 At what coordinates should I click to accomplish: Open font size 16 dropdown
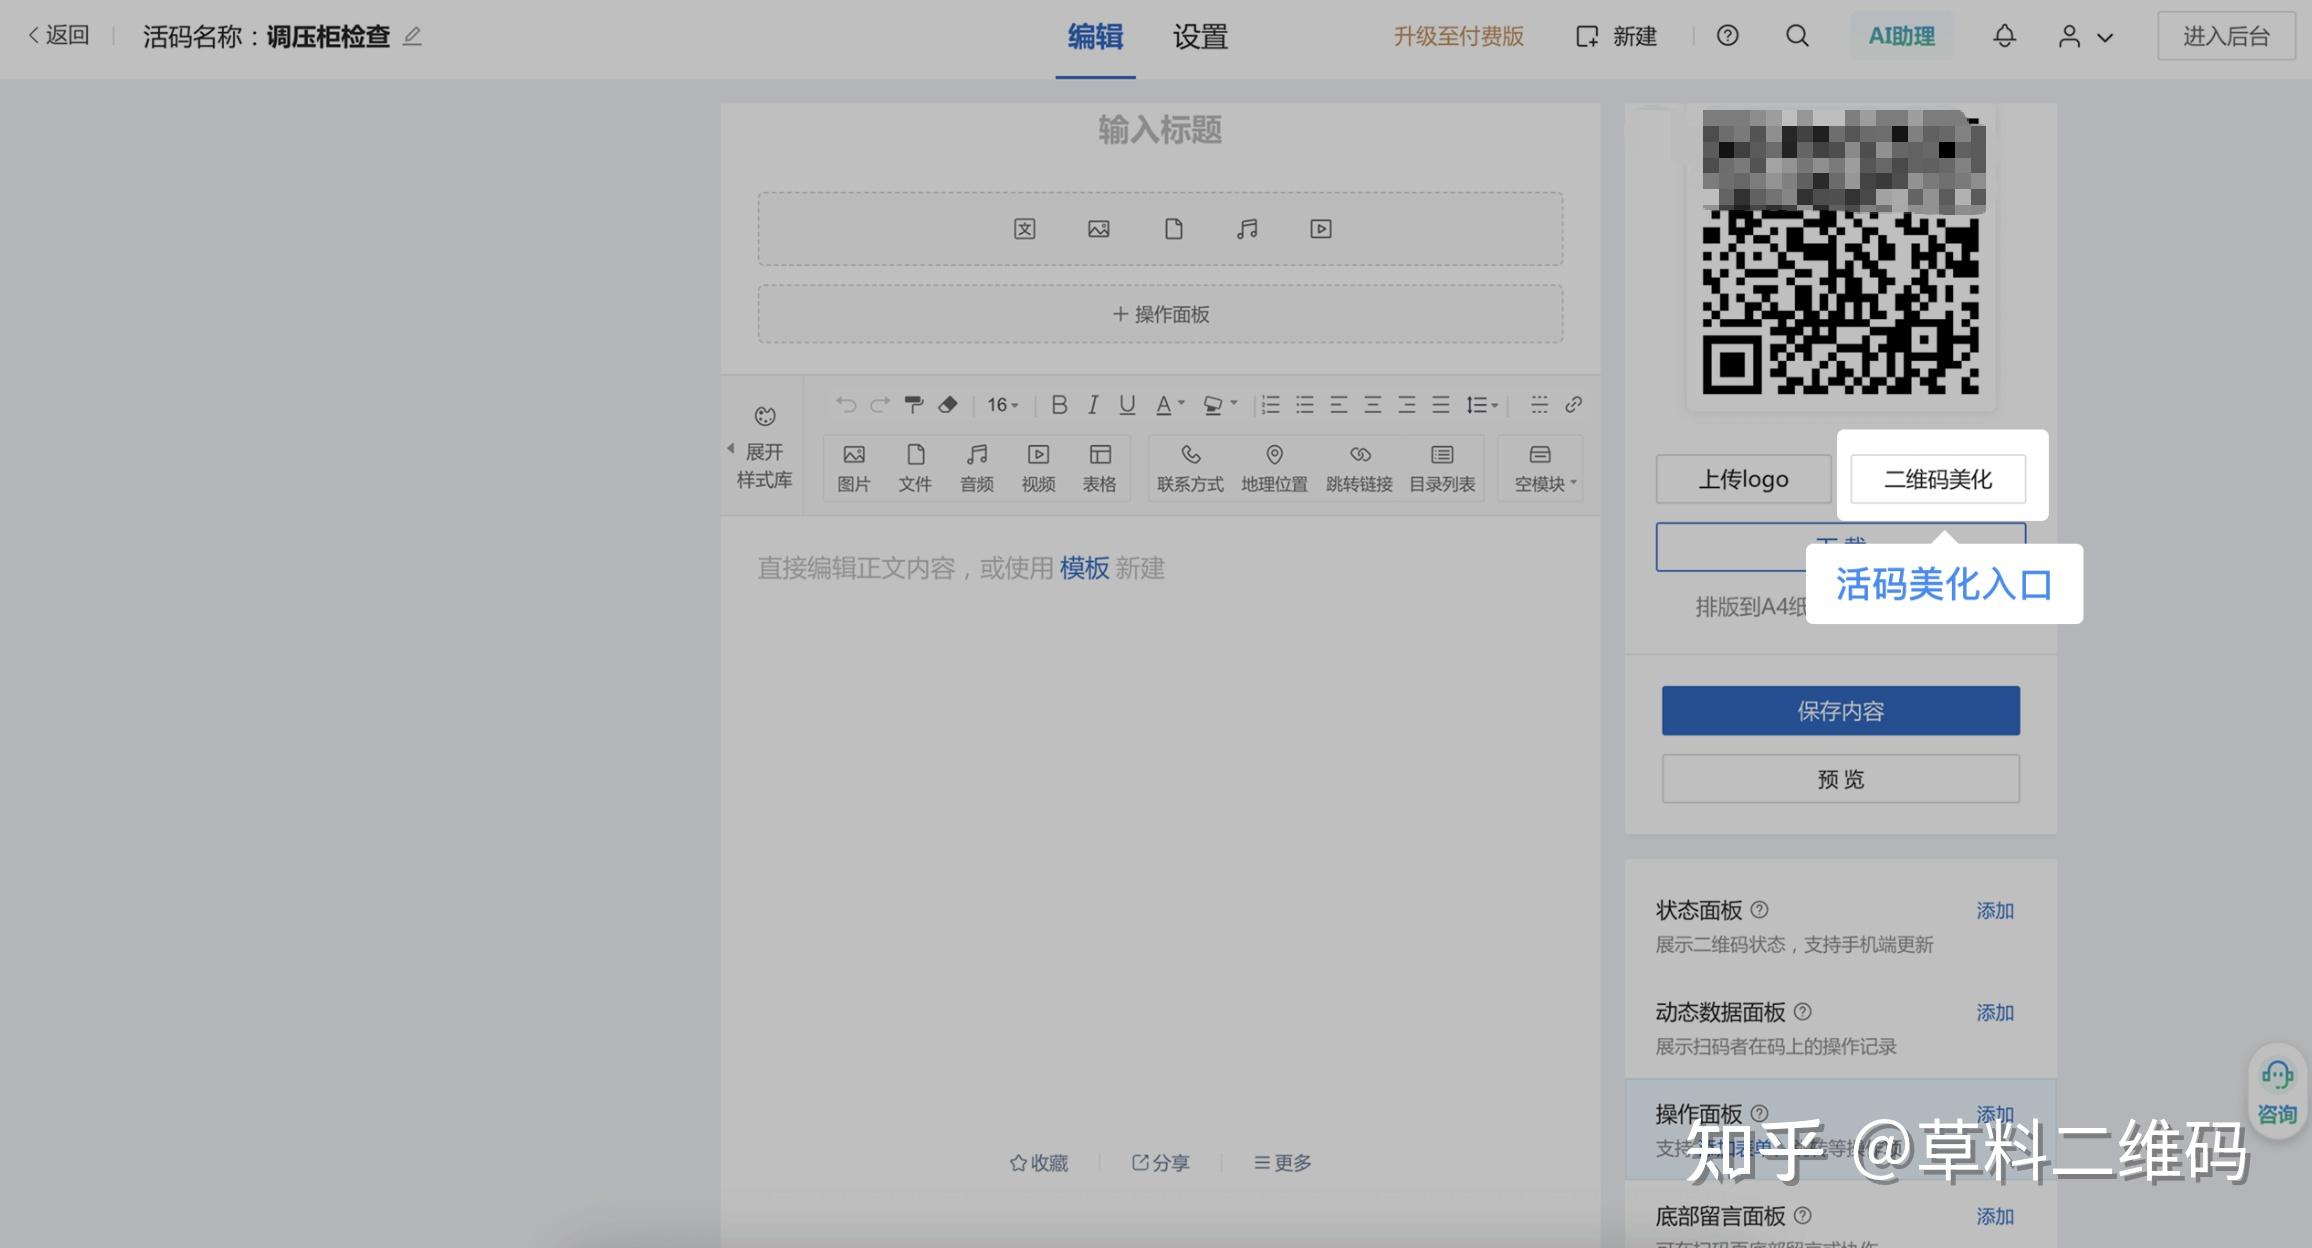[x=1003, y=404]
